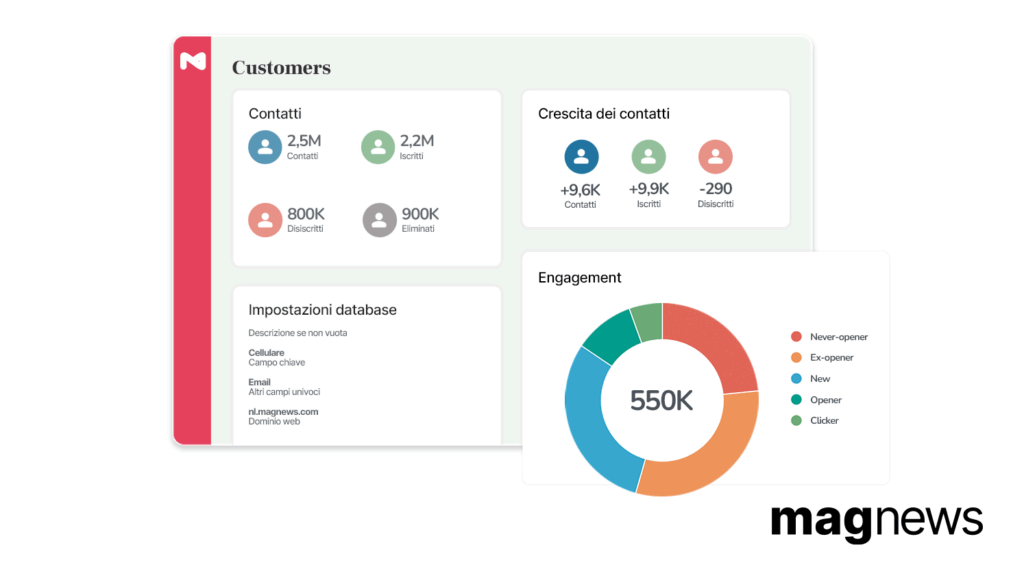Toggle the Opener legend entry
The width and height of the screenshot is (1024, 576).
click(x=816, y=400)
